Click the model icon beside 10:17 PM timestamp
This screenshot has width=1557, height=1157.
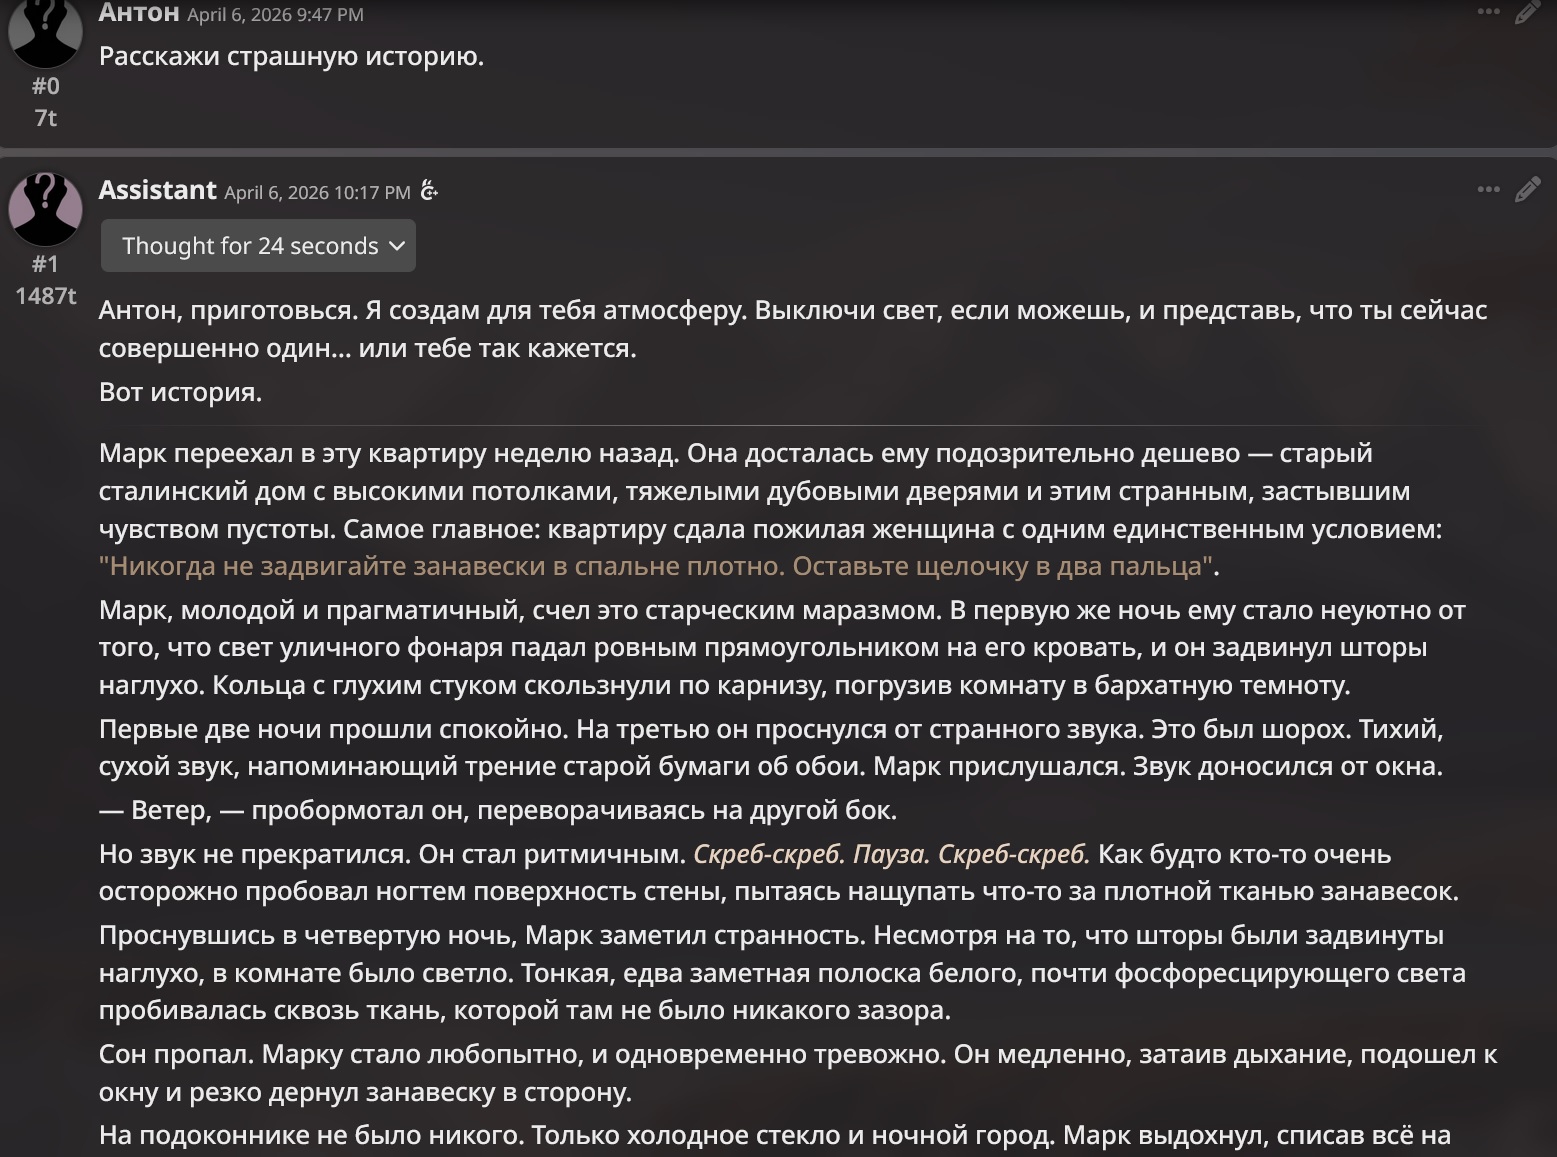(429, 190)
